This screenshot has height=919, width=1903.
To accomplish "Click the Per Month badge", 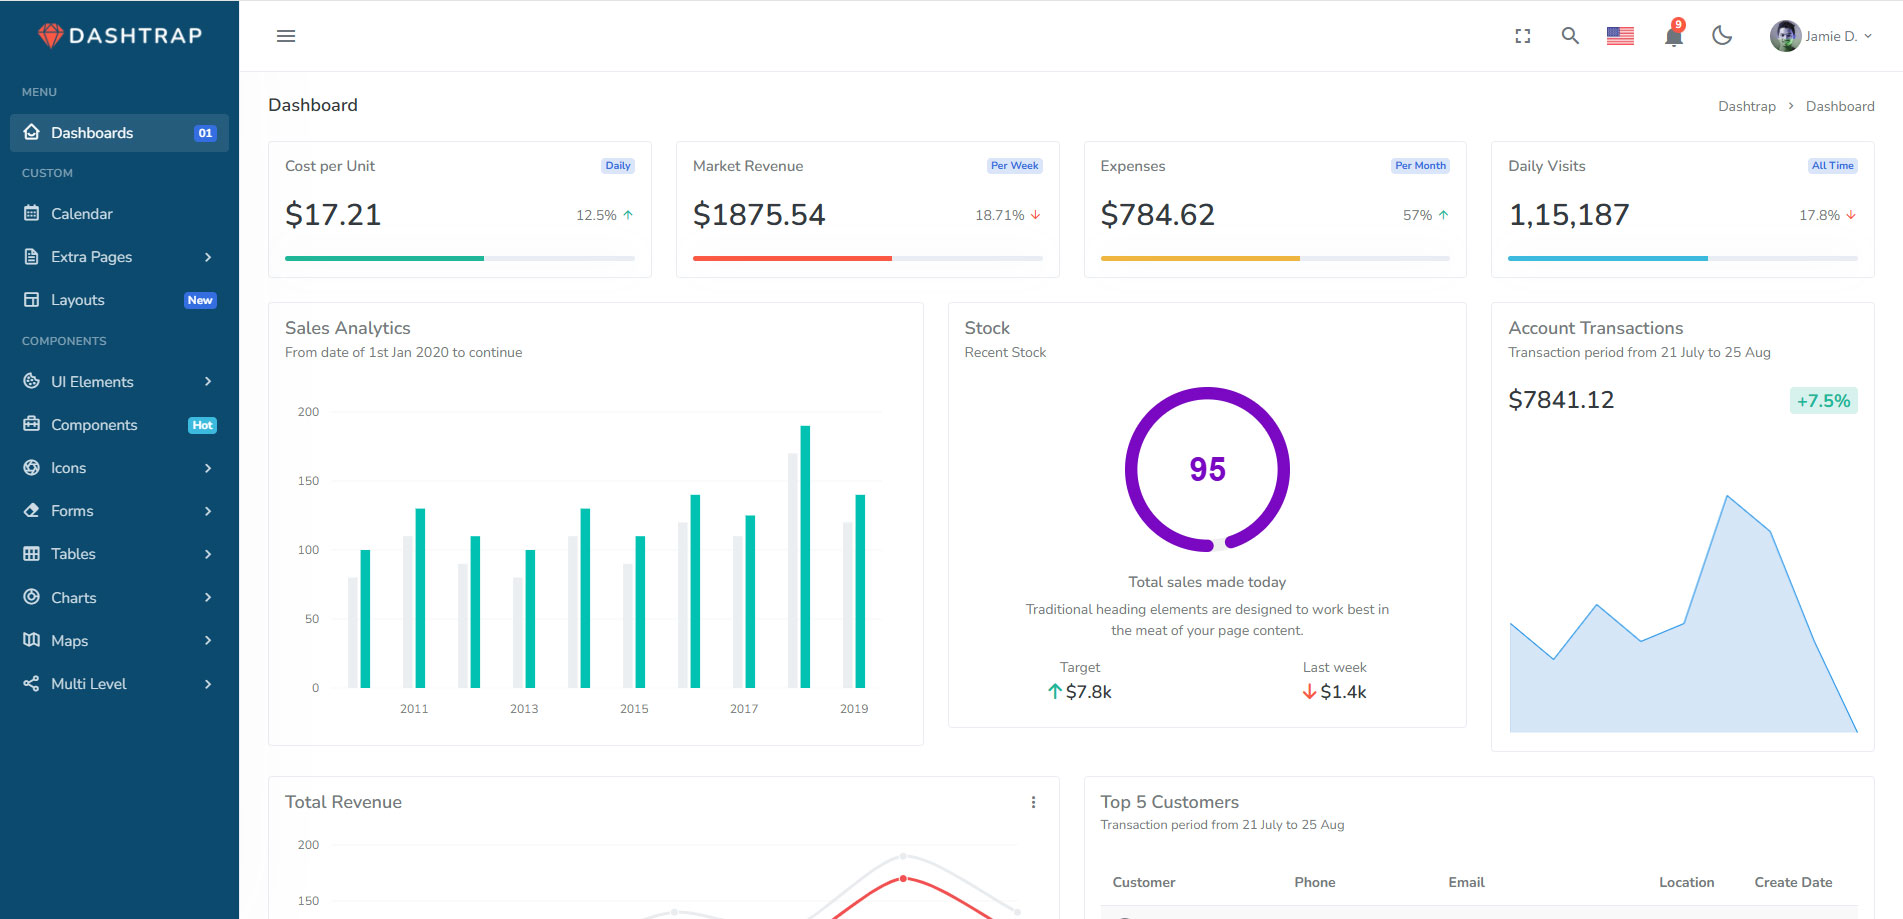I will pos(1420,166).
